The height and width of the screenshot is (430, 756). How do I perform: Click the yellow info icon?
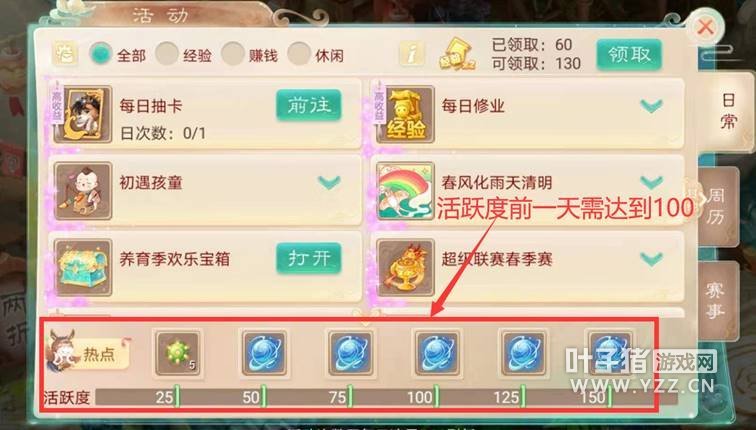(411, 54)
